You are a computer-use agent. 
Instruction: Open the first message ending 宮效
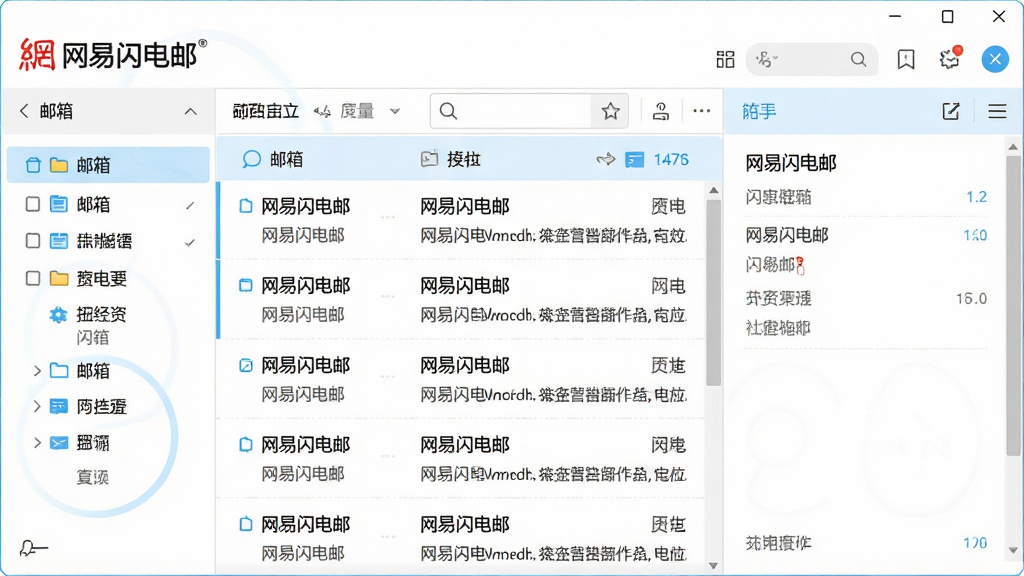[x=461, y=220]
